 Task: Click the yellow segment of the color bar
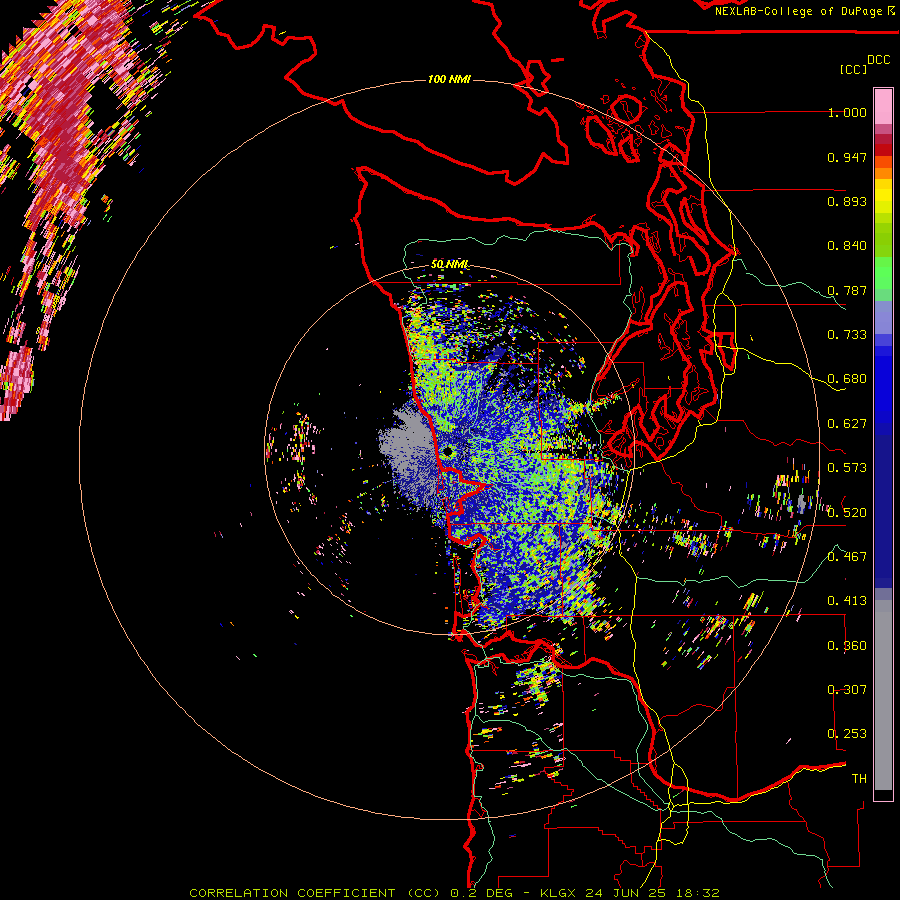pos(883,196)
